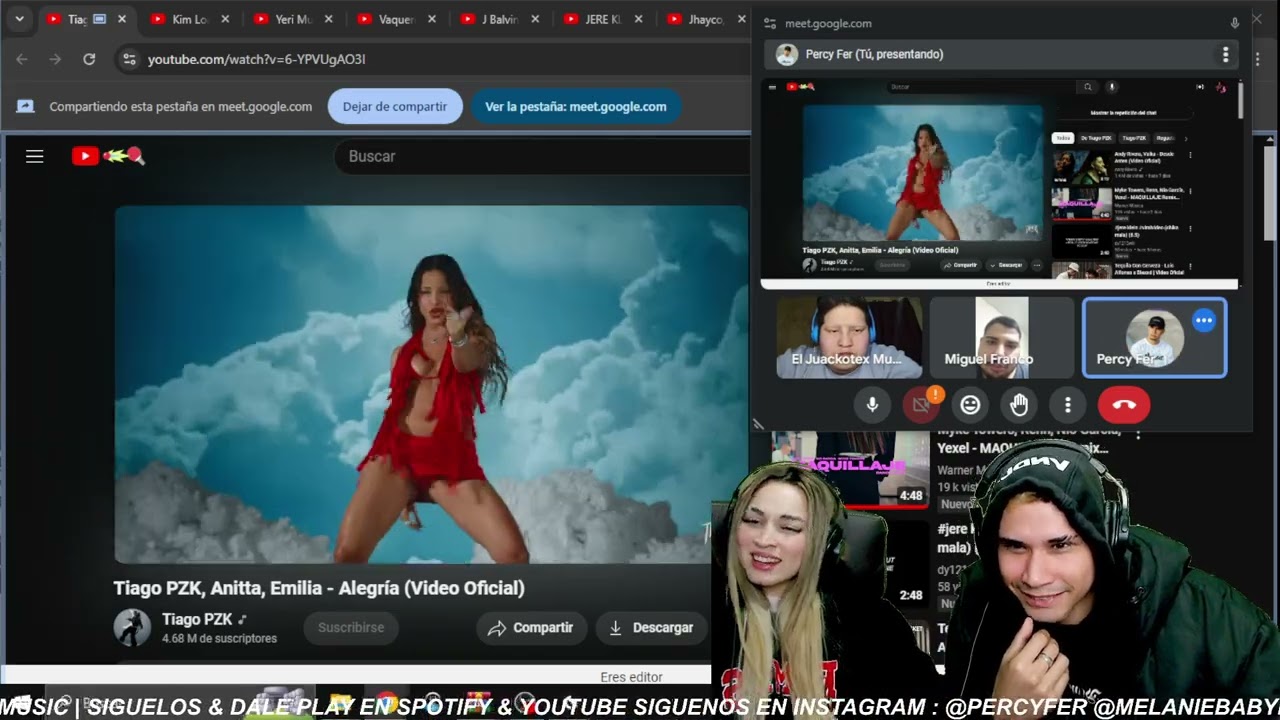View site information icon in address bar
The image size is (1280, 720).
[129, 59]
